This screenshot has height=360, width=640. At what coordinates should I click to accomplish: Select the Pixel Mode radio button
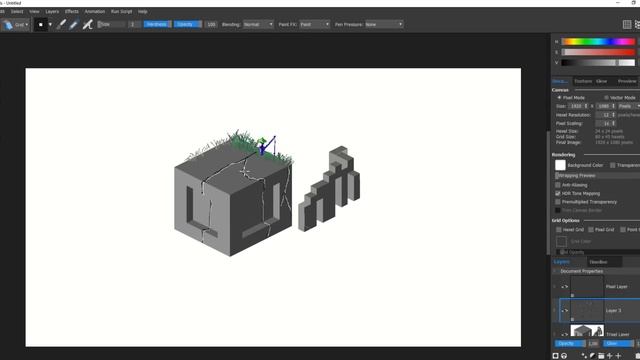pos(559,98)
